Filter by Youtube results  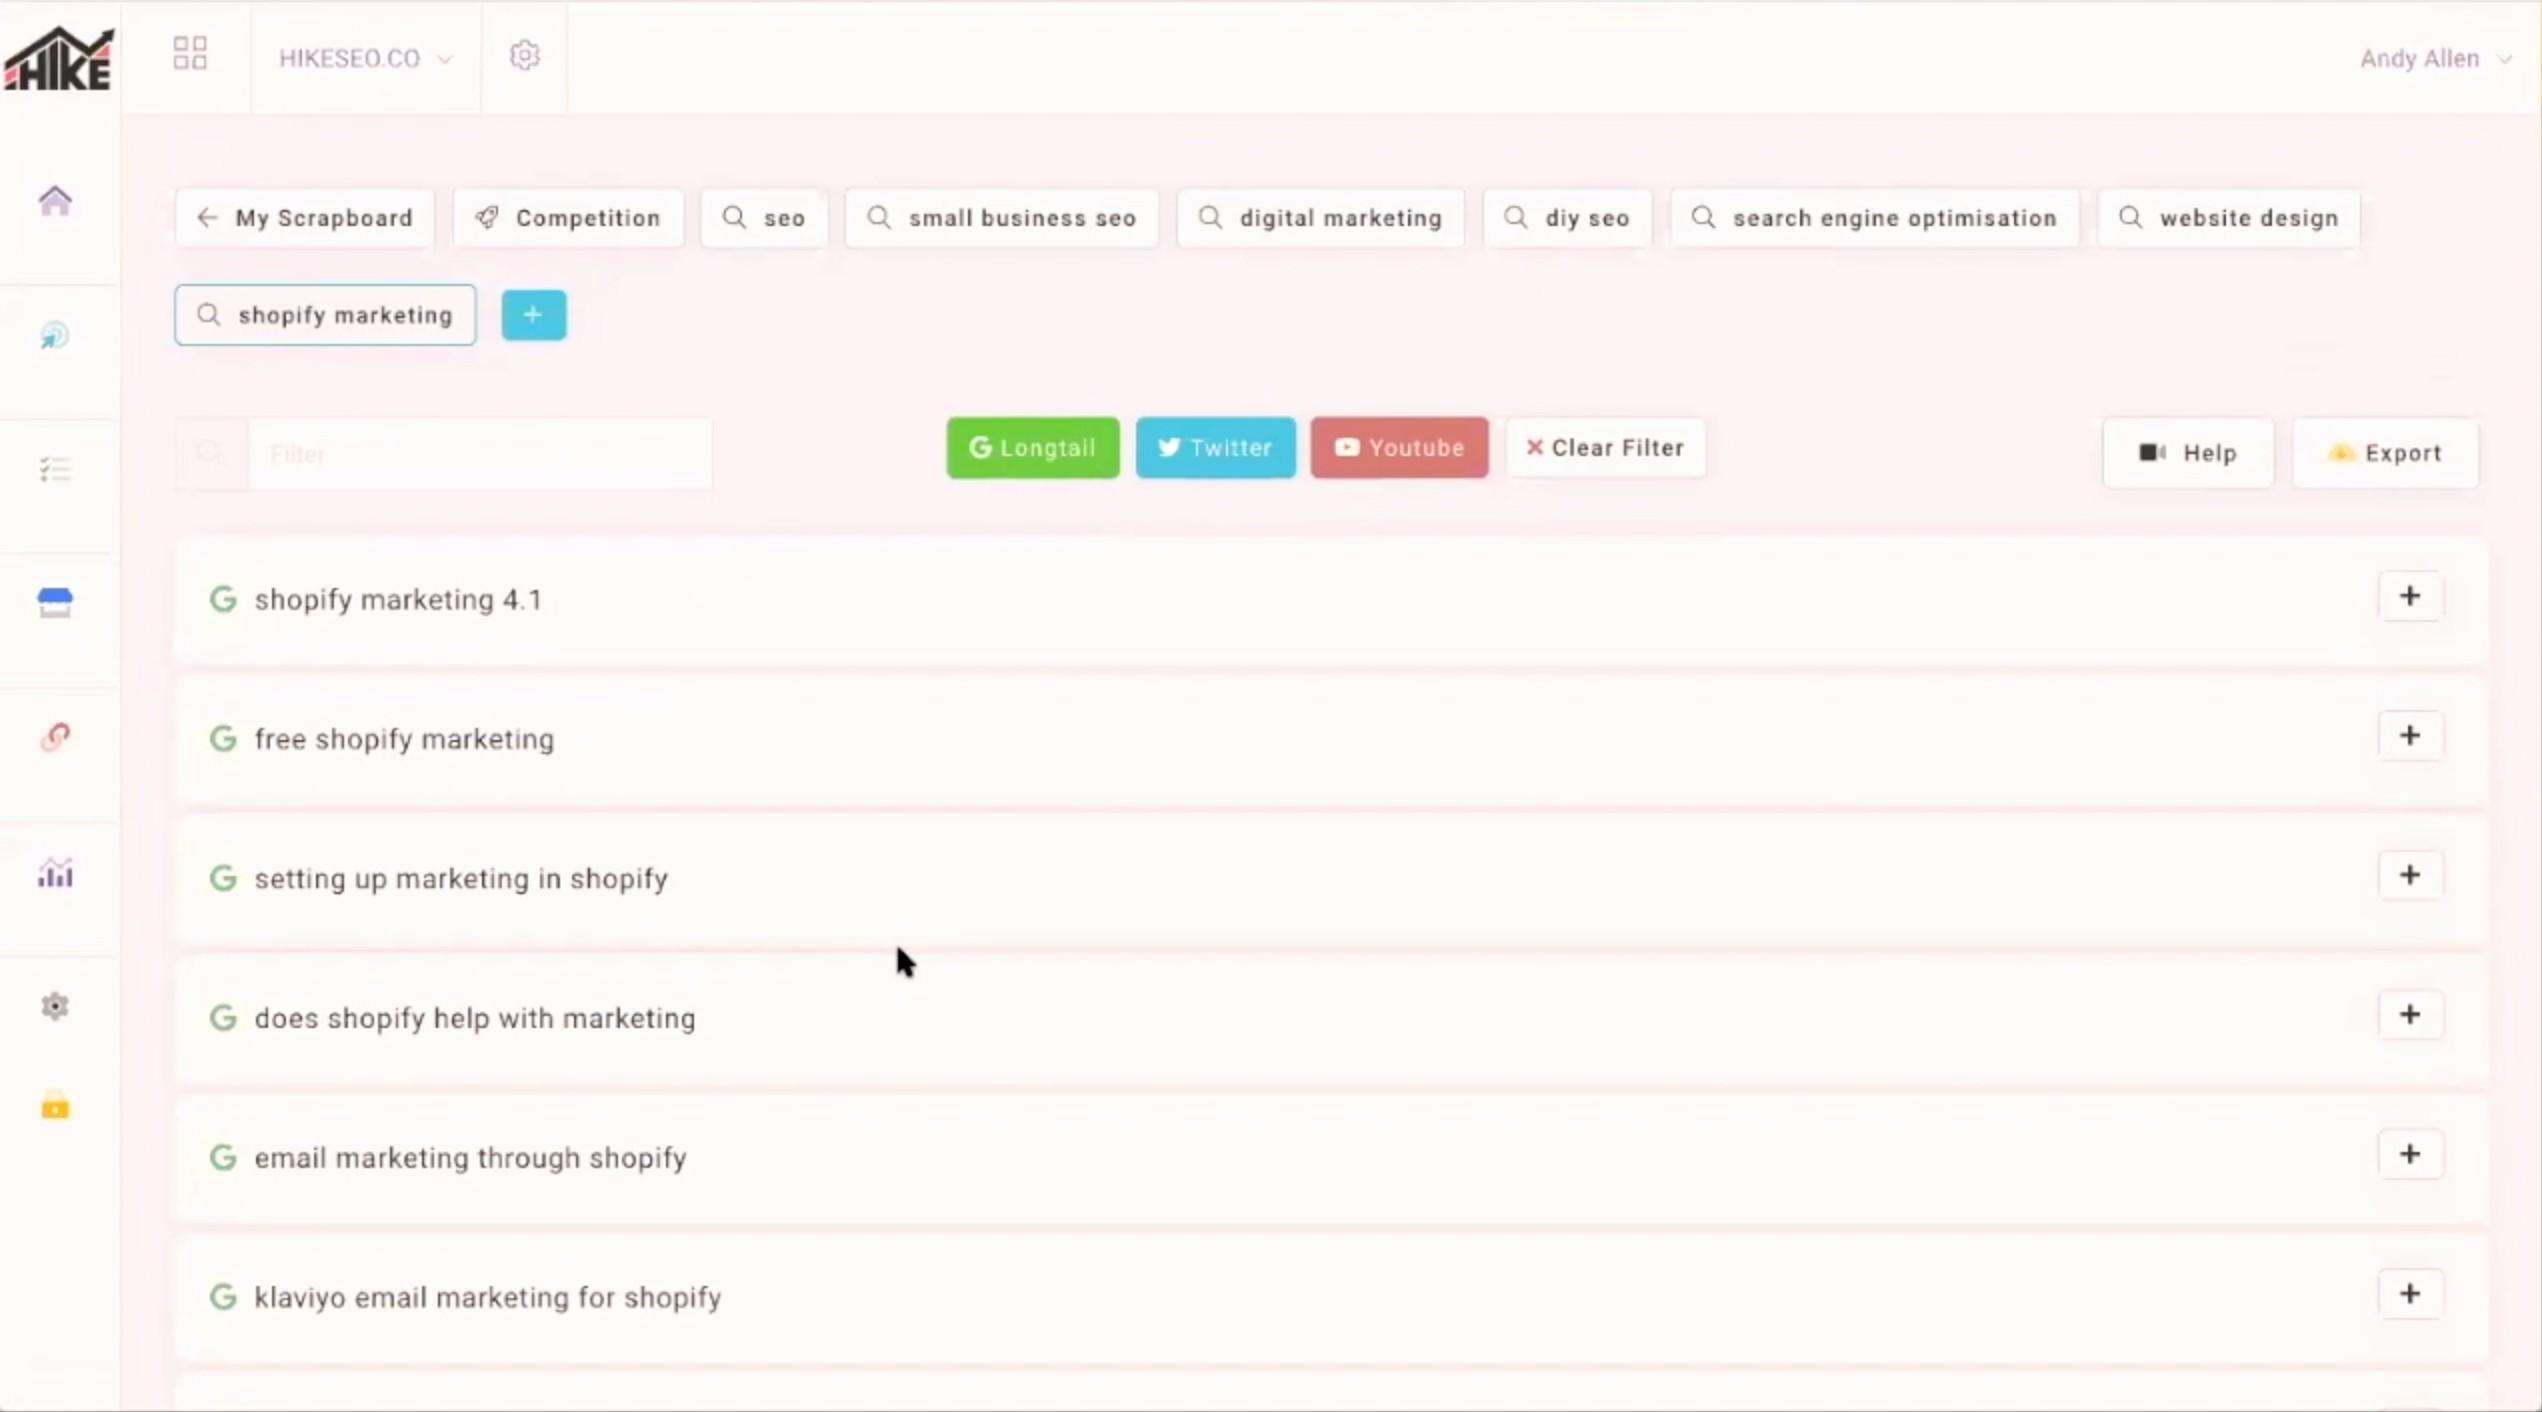[x=1399, y=448]
